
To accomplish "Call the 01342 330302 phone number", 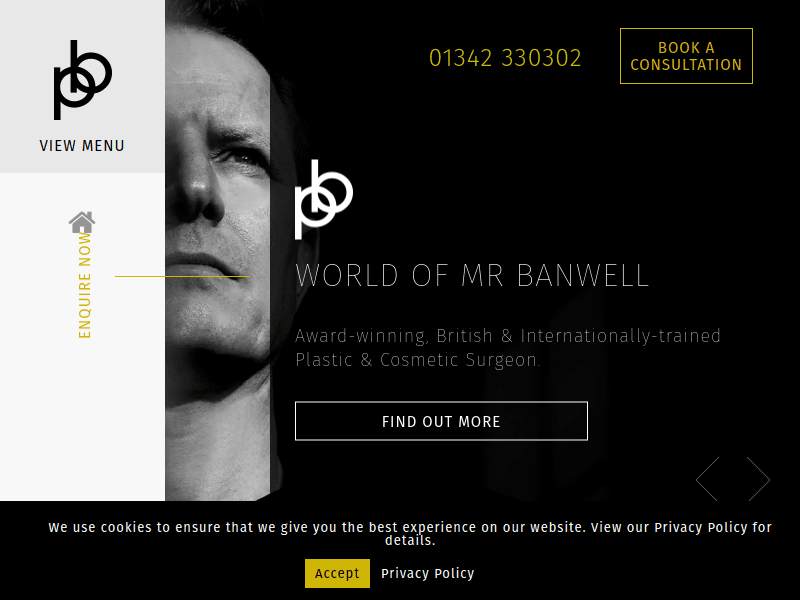I will [505, 58].
